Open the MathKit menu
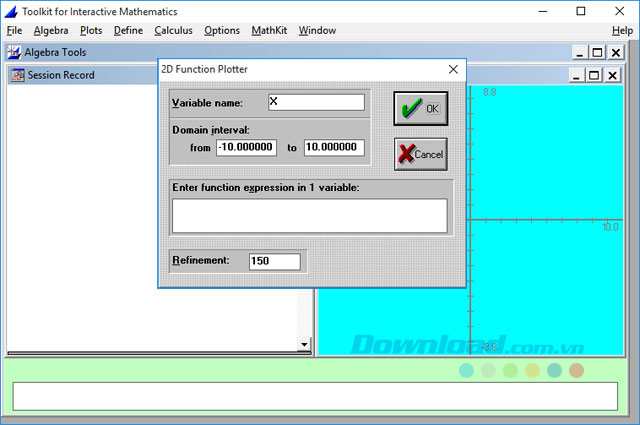 [x=269, y=31]
